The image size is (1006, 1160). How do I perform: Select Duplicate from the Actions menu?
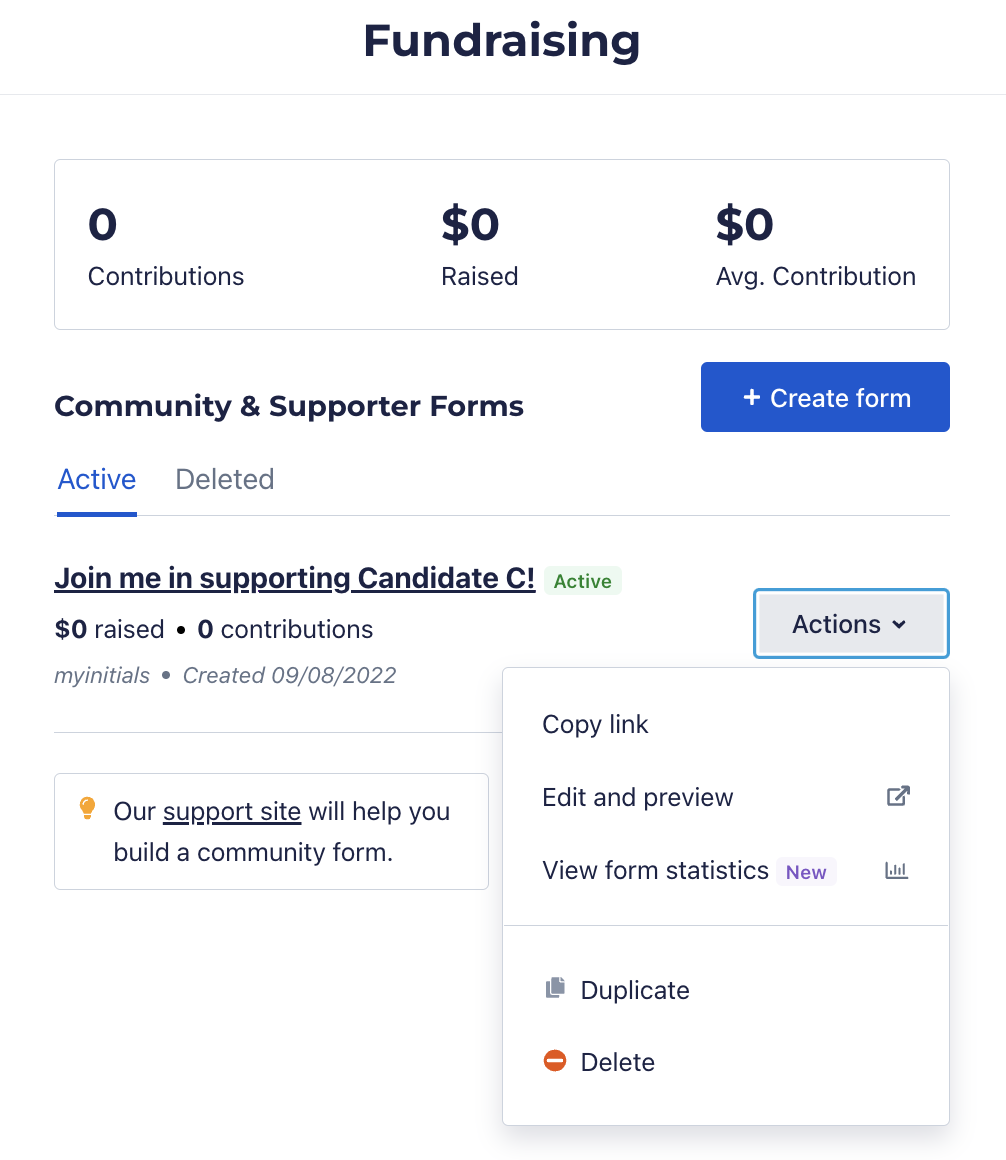pyautogui.click(x=726, y=990)
